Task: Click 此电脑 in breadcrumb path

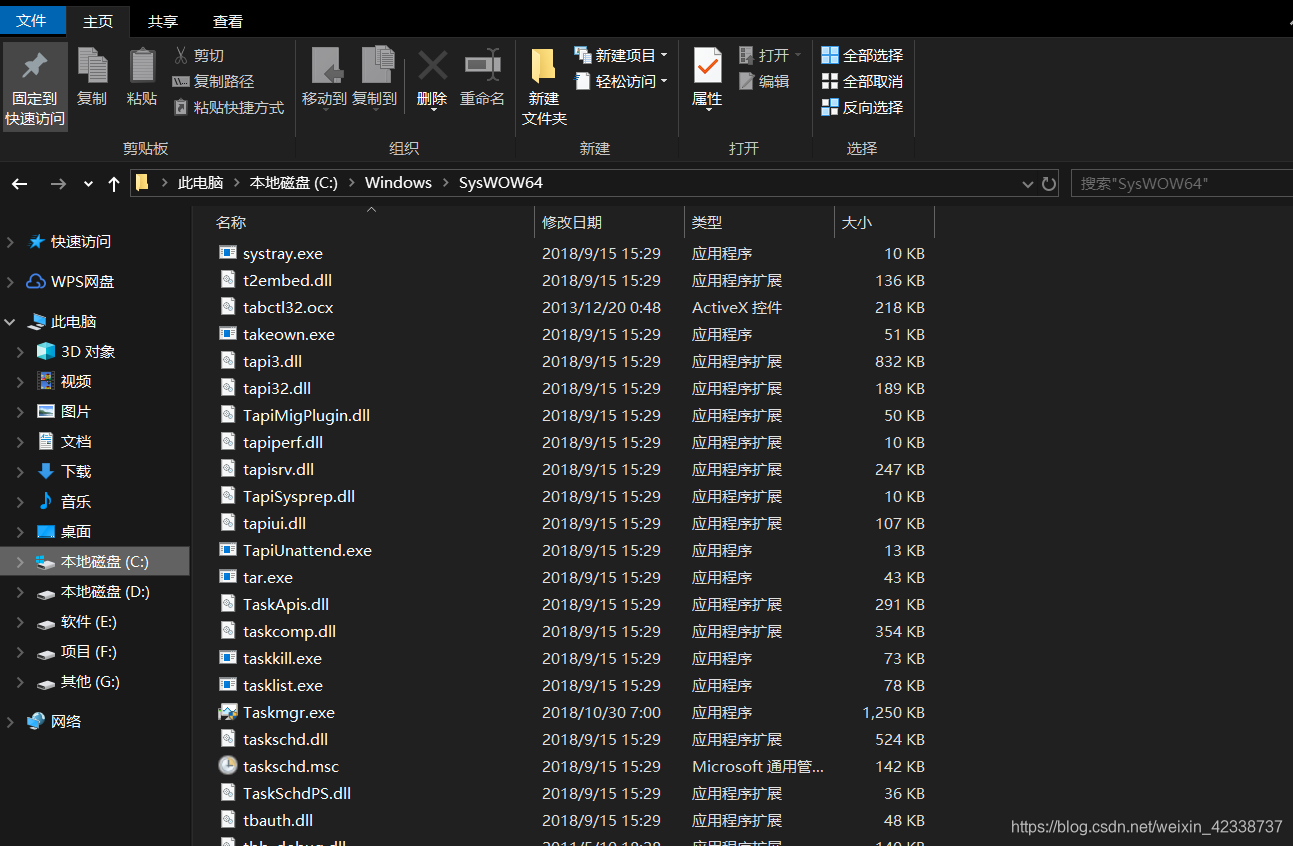Action: [x=200, y=183]
